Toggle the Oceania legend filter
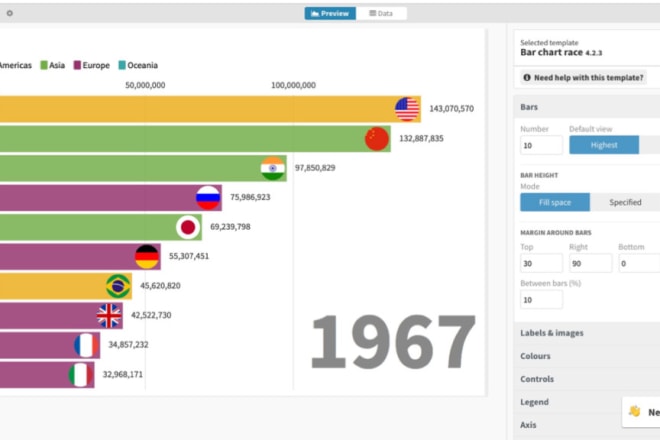 138,65
